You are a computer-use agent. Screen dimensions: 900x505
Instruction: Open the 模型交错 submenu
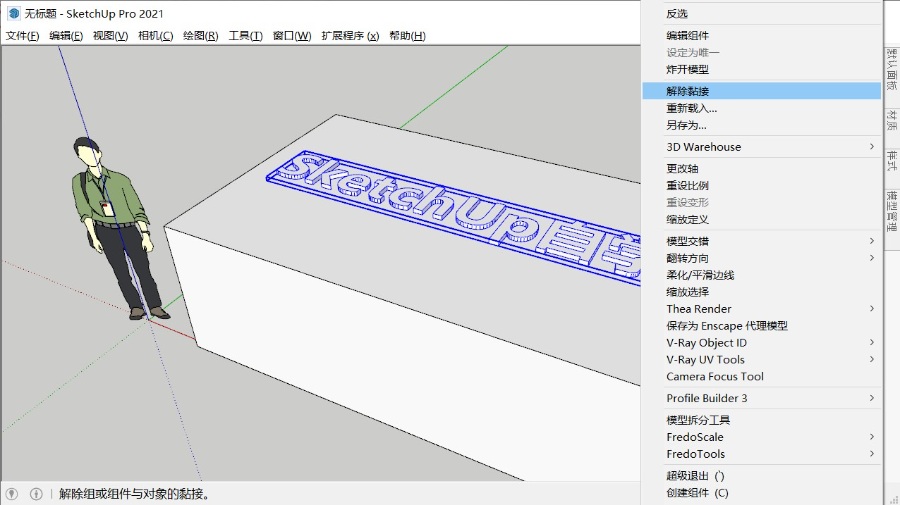click(x=762, y=241)
